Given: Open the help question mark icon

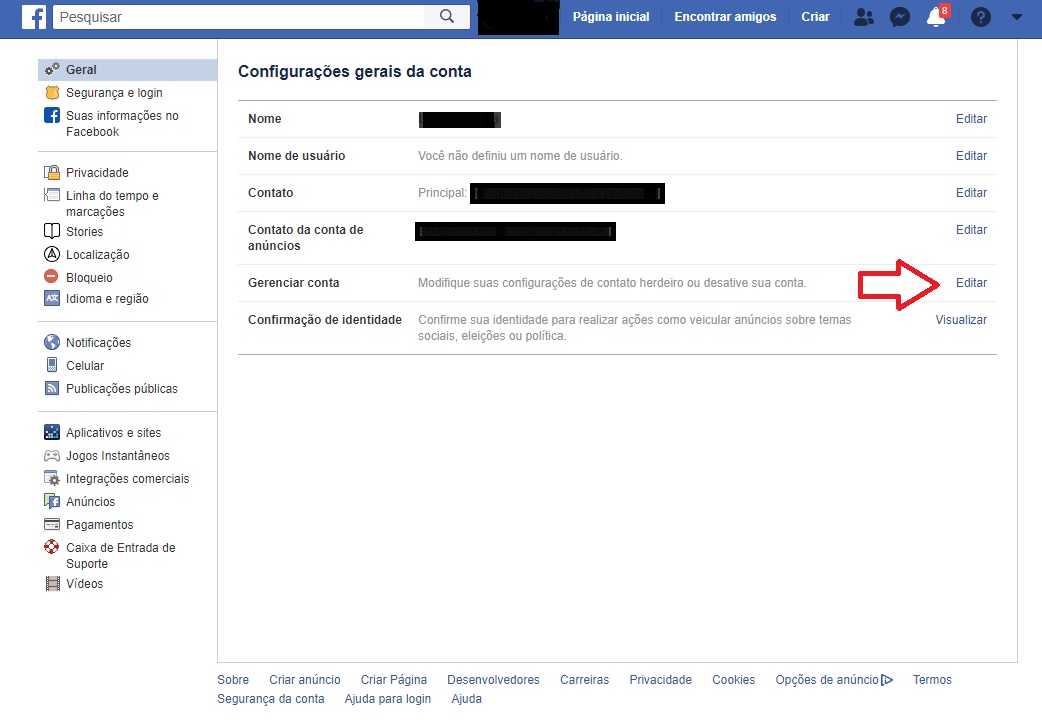Looking at the screenshot, I should (980, 17).
